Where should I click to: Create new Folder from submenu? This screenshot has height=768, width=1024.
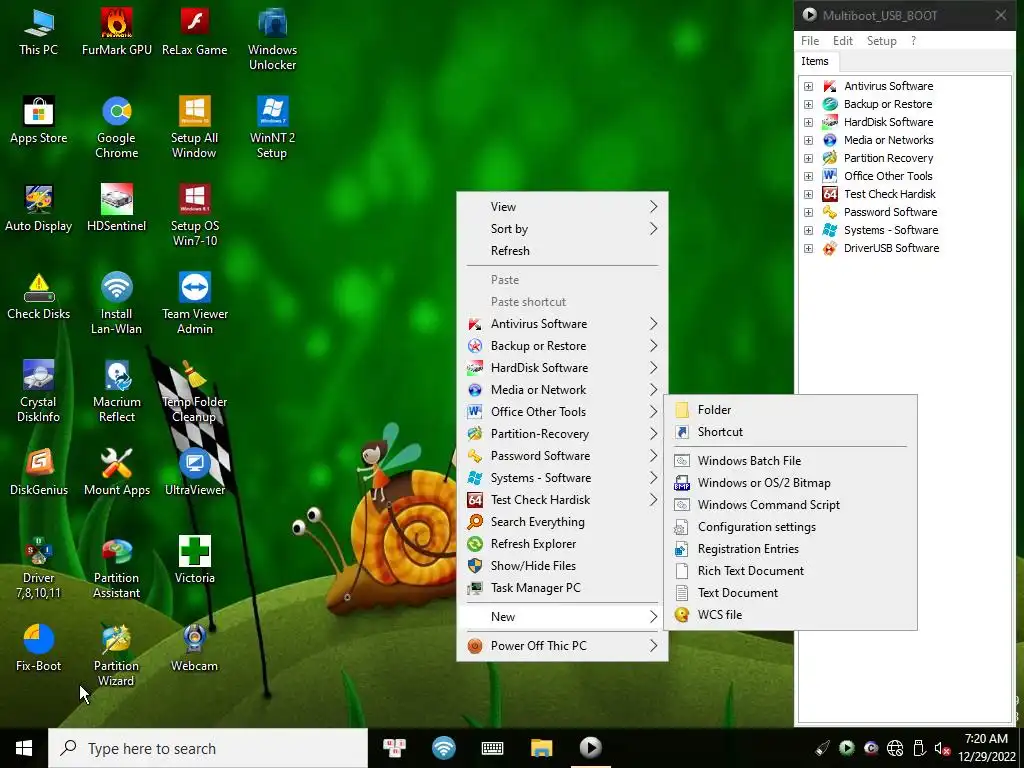(790, 410)
